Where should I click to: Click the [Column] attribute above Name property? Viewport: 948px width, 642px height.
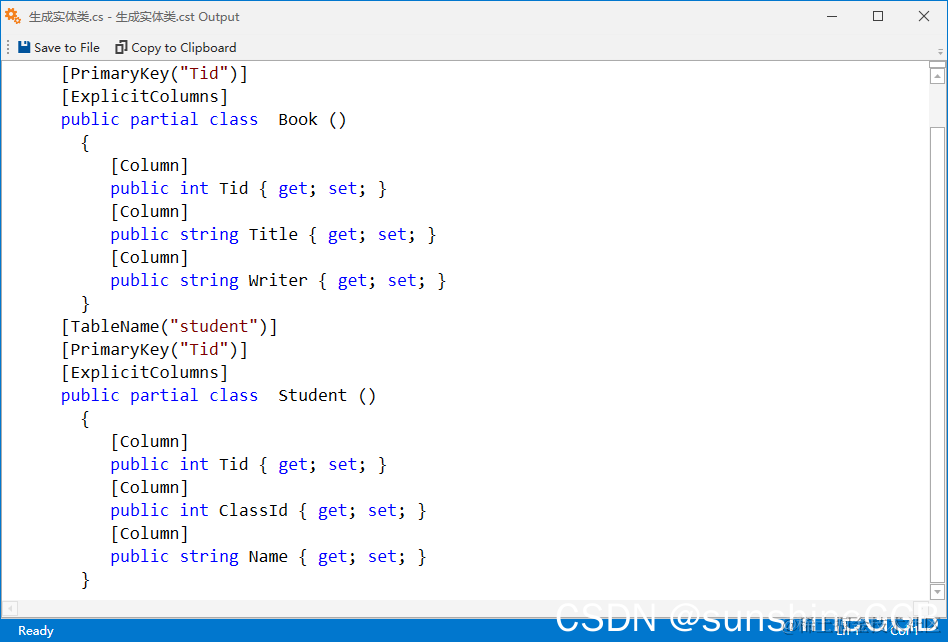[x=149, y=534]
